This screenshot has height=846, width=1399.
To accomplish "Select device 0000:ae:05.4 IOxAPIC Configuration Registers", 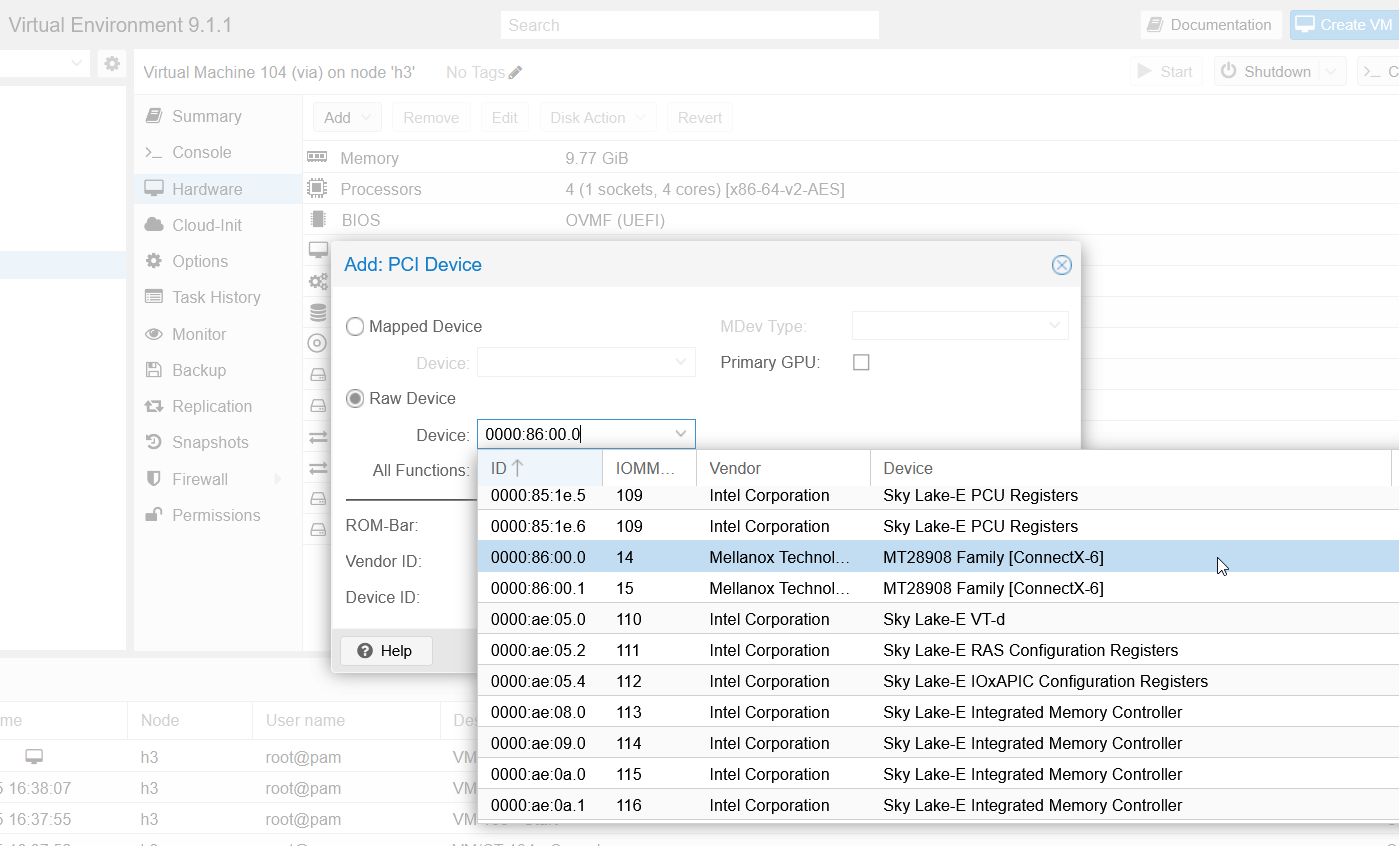I will pos(938,681).
